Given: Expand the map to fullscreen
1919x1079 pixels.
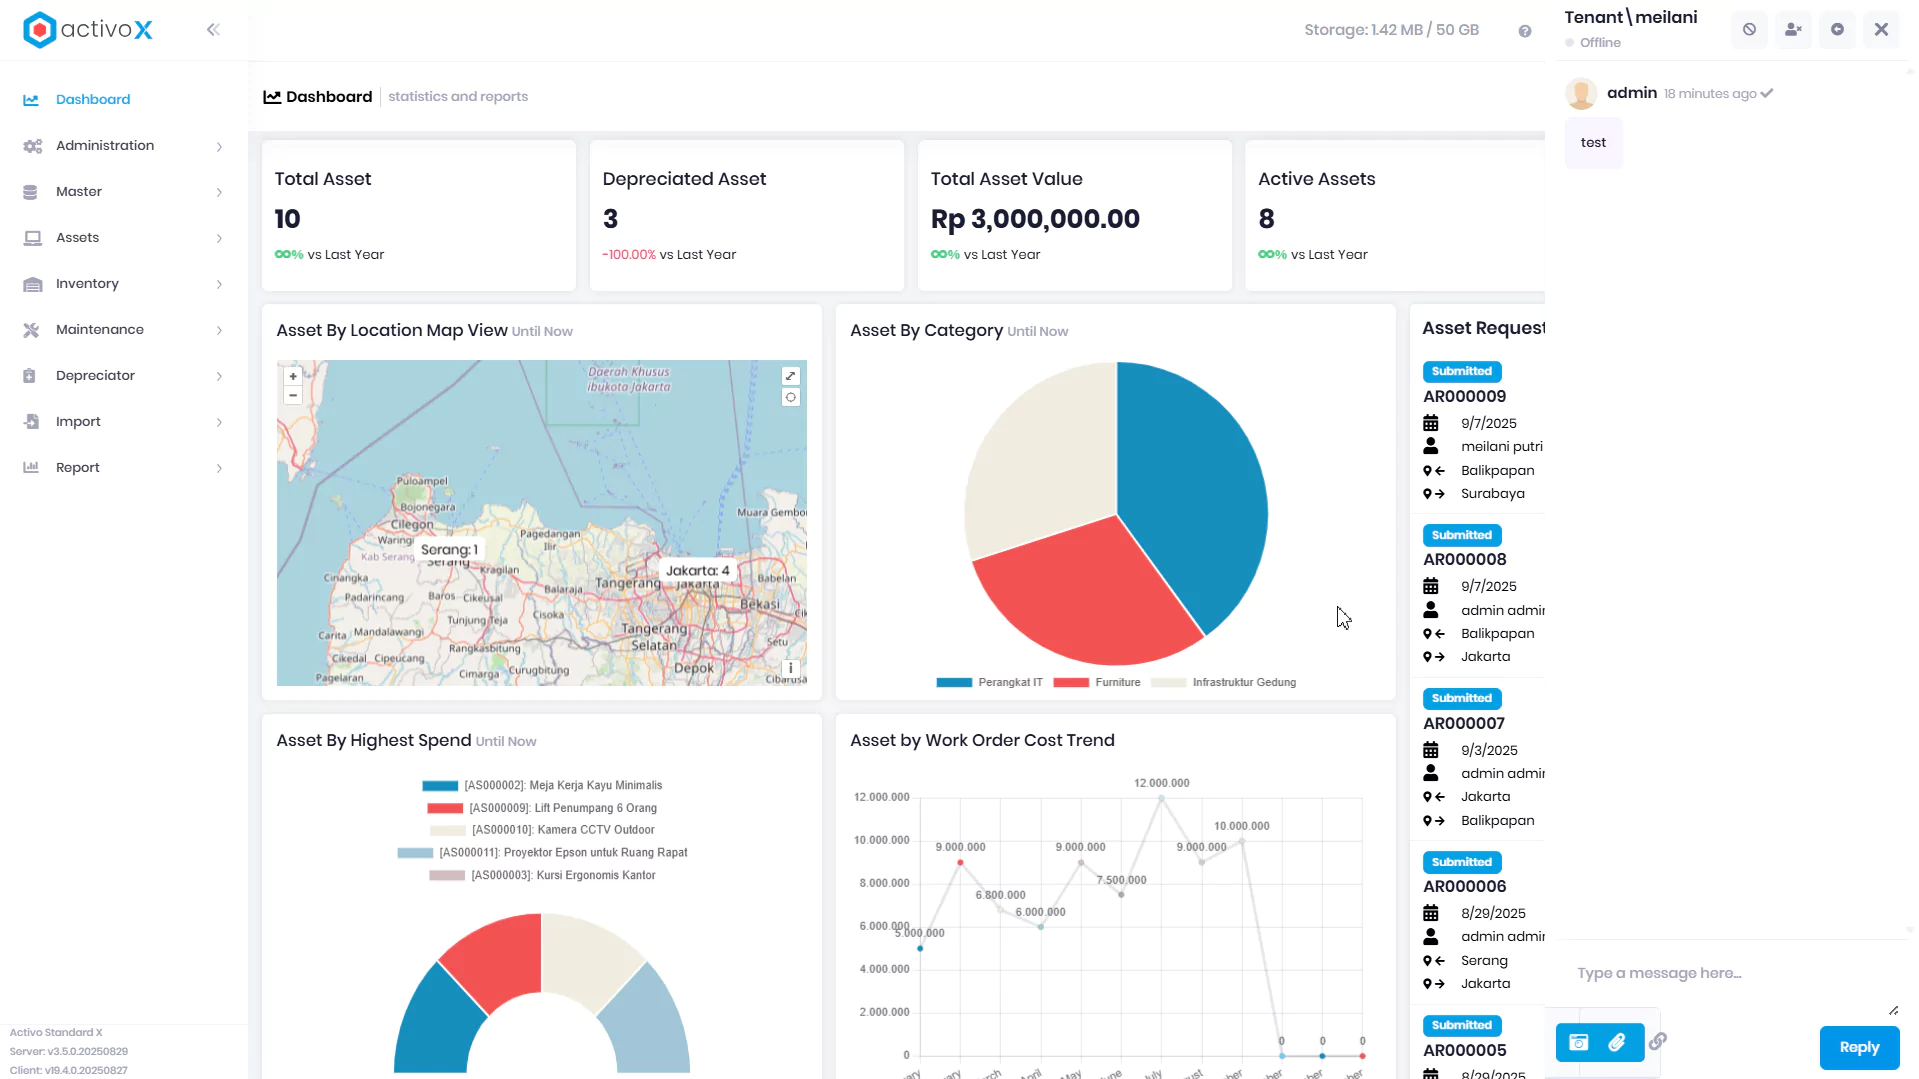Looking at the screenshot, I should click(x=790, y=376).
